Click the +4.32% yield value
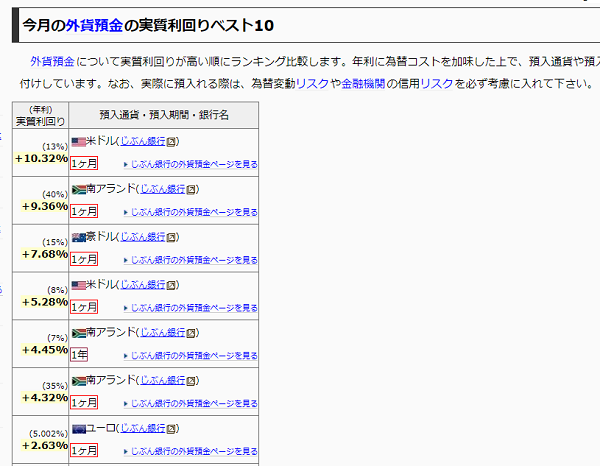This screenshot has width=600, height=466. [x=45, y=398]
